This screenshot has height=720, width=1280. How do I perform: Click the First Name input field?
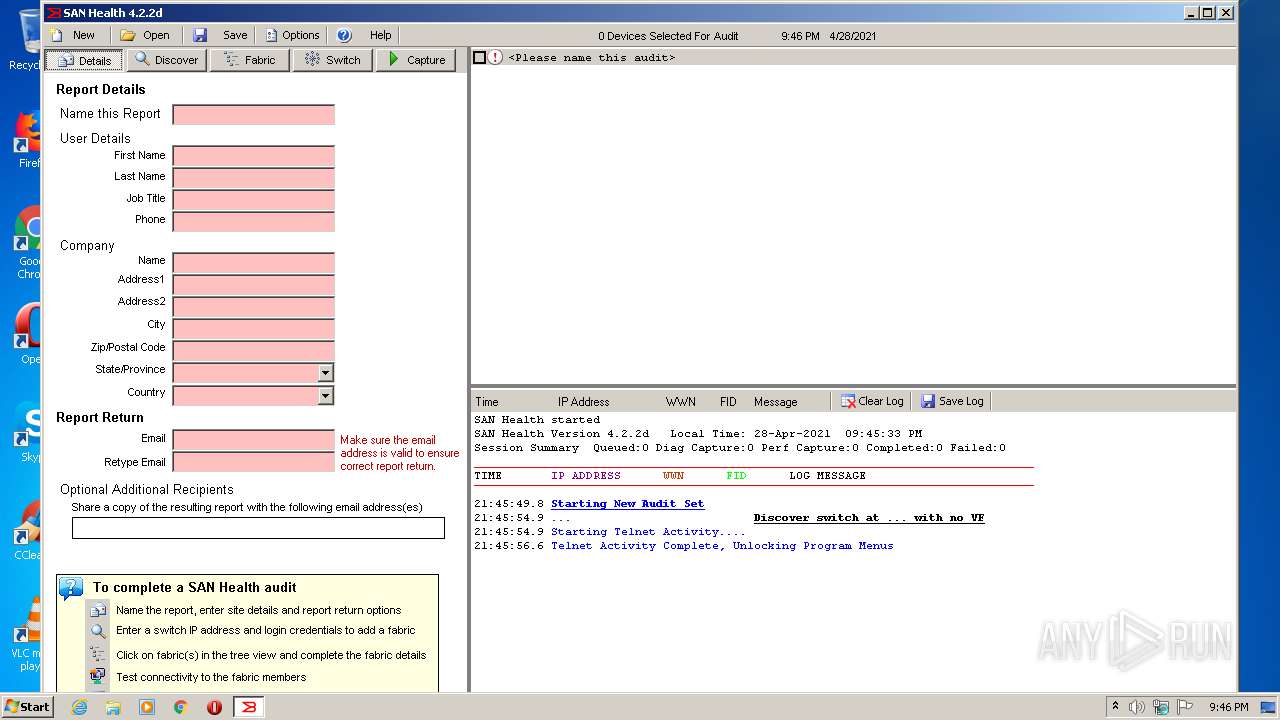pos(254,156)
